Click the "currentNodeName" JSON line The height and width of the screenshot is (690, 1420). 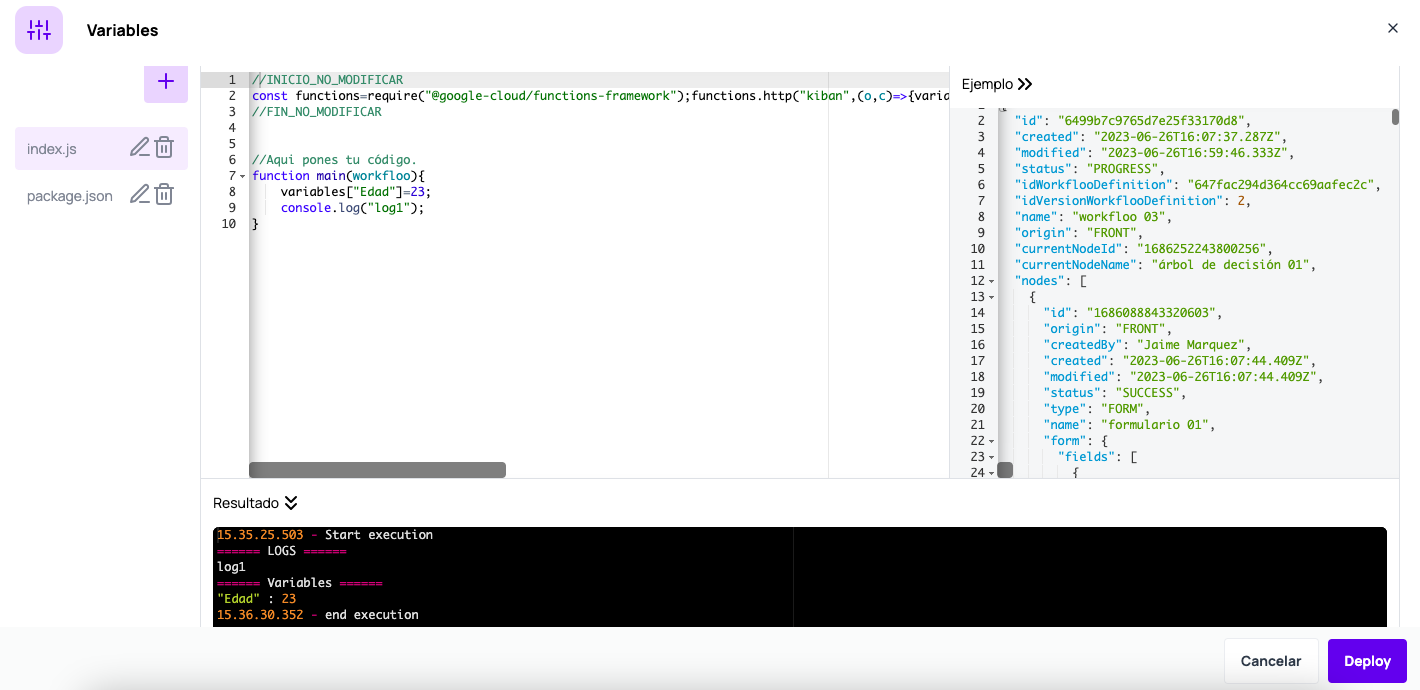coord(1165,265)
